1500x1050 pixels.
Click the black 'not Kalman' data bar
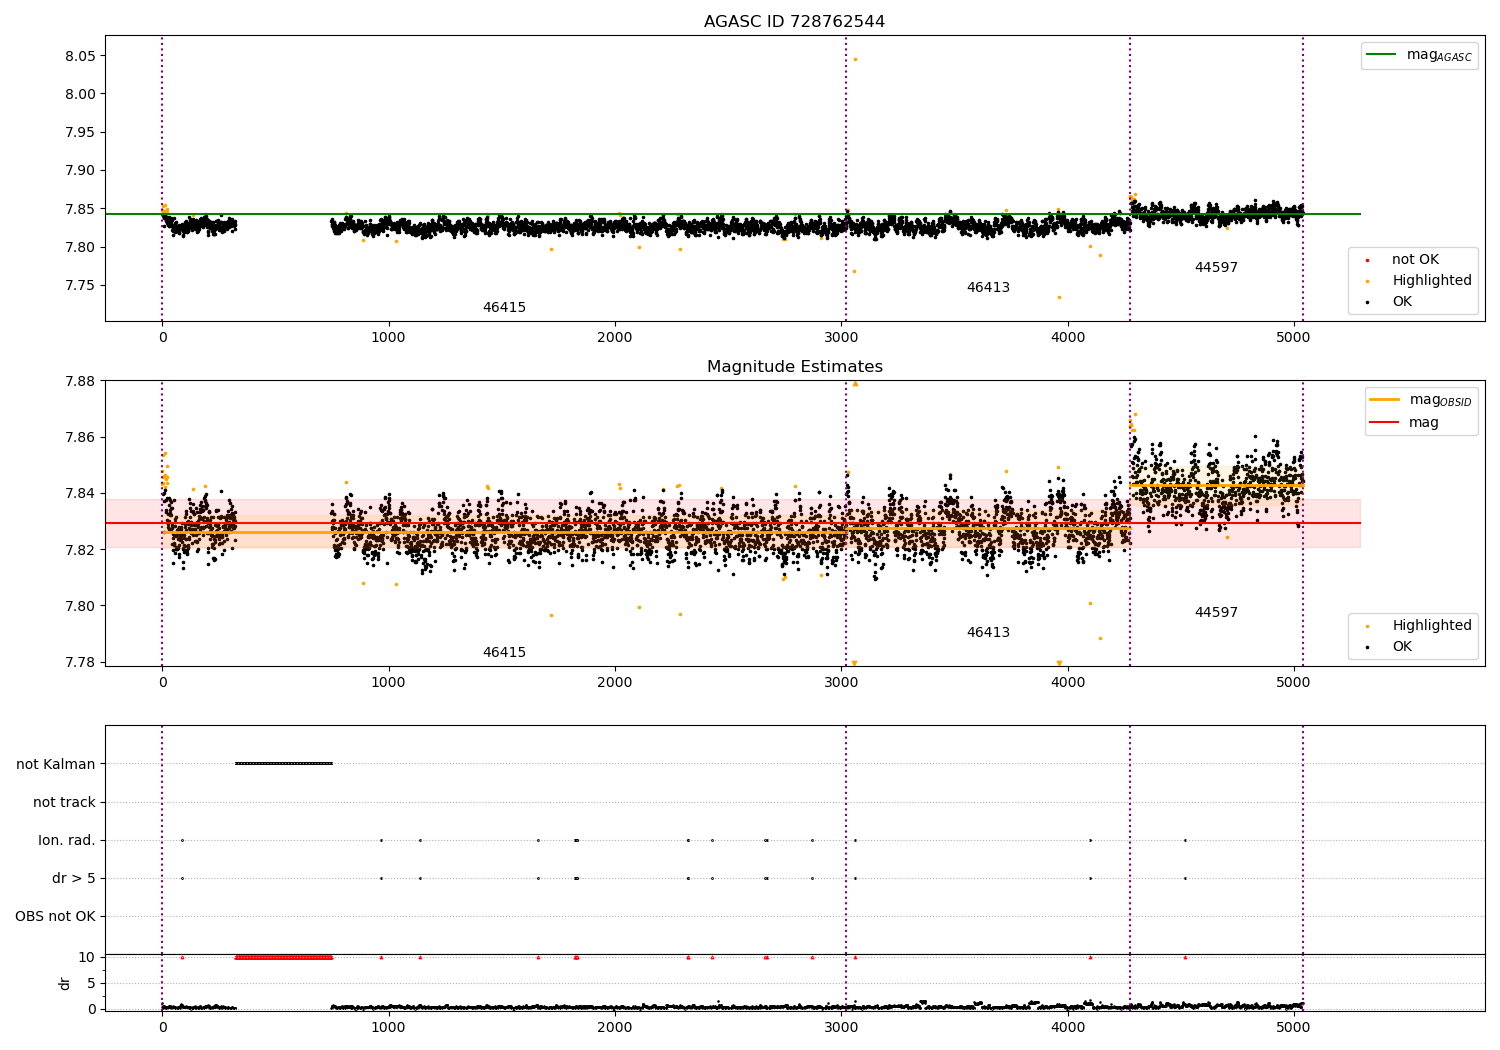coord(284,764)
